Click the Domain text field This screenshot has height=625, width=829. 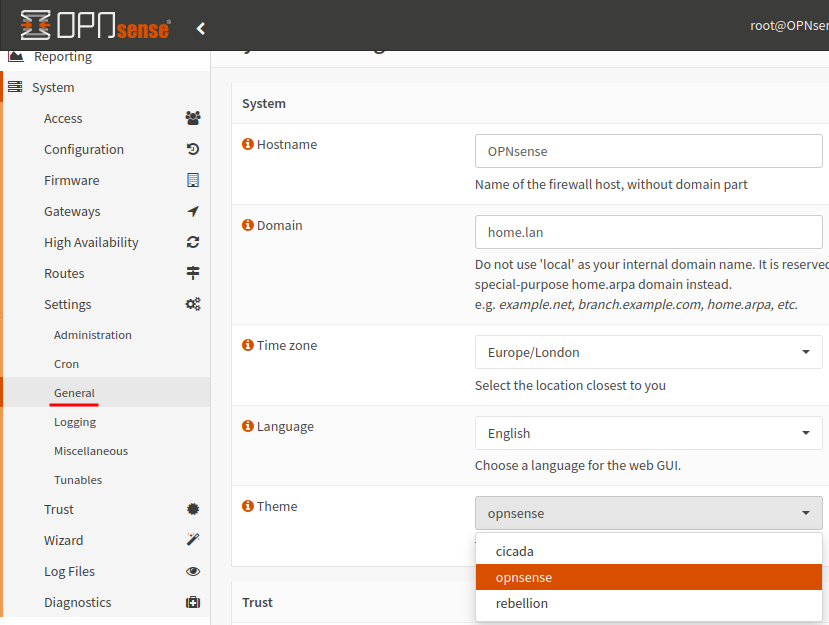point(648,232)
